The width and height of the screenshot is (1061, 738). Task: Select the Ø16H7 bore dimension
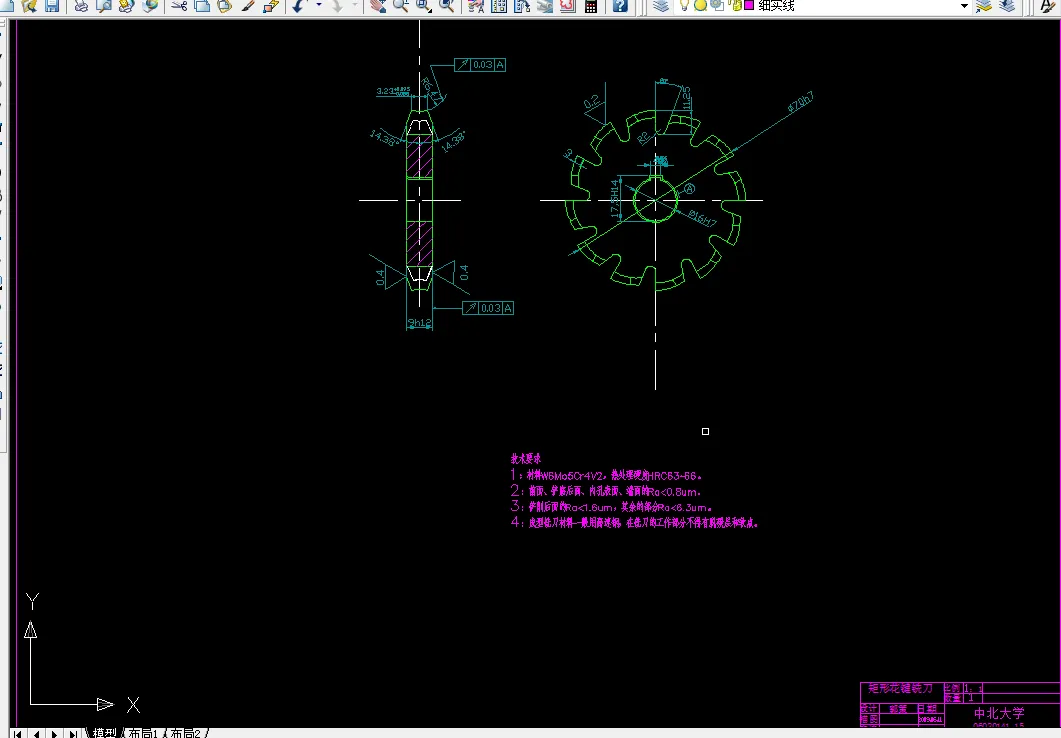(702, 218)
